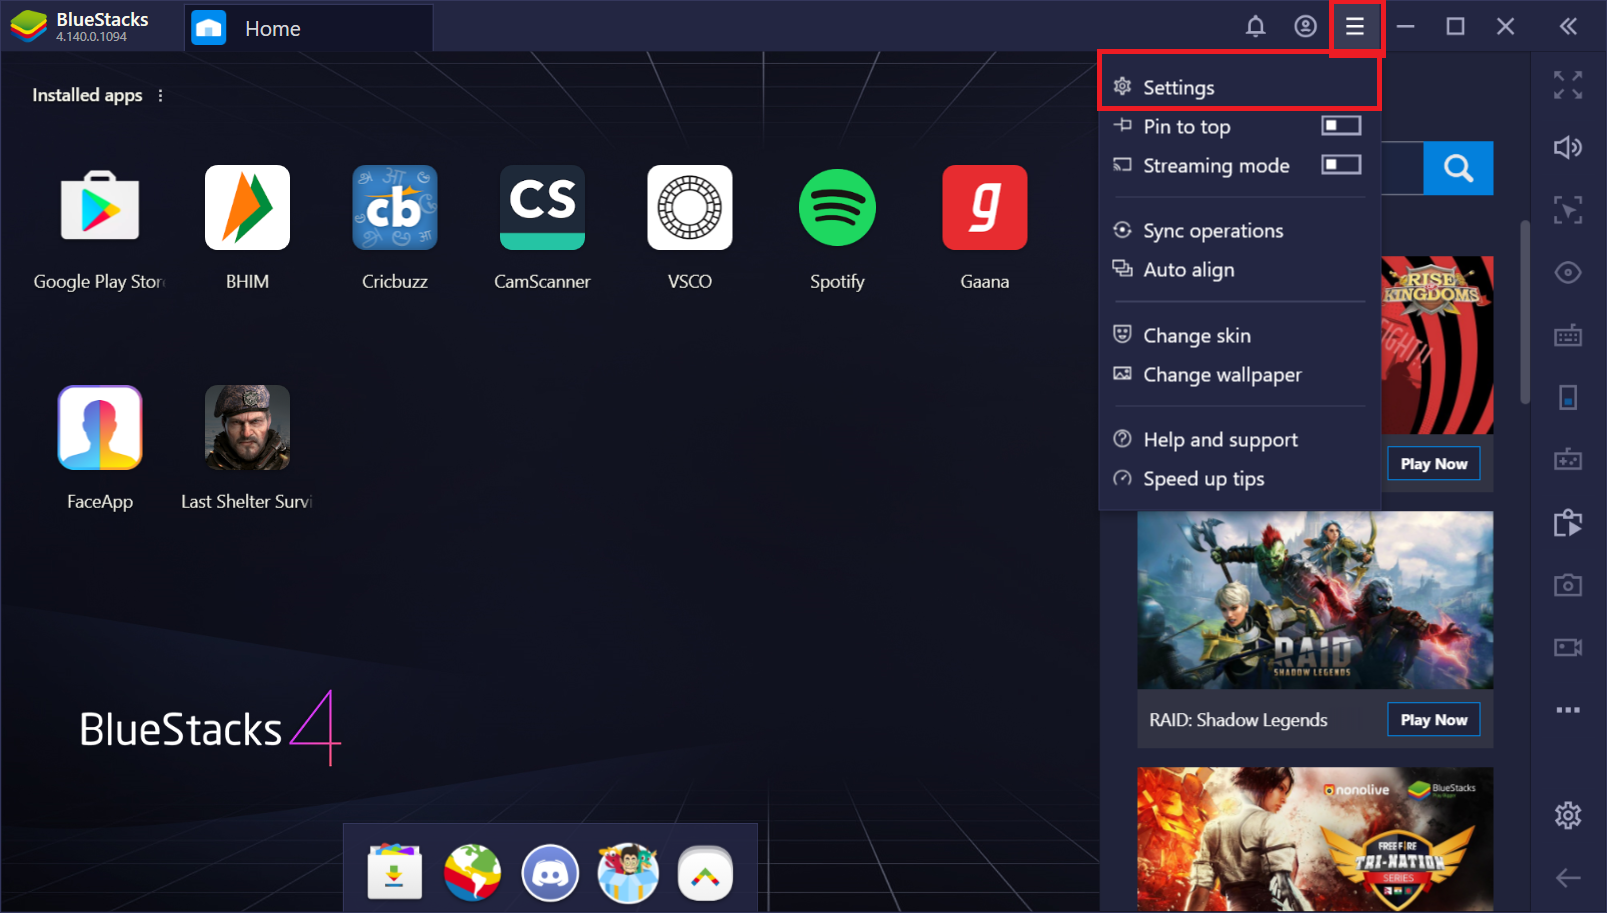Collapse sidebar with double chevron icon
Viewport: 1607px width, 913px height.
(x=1568, y=27)
